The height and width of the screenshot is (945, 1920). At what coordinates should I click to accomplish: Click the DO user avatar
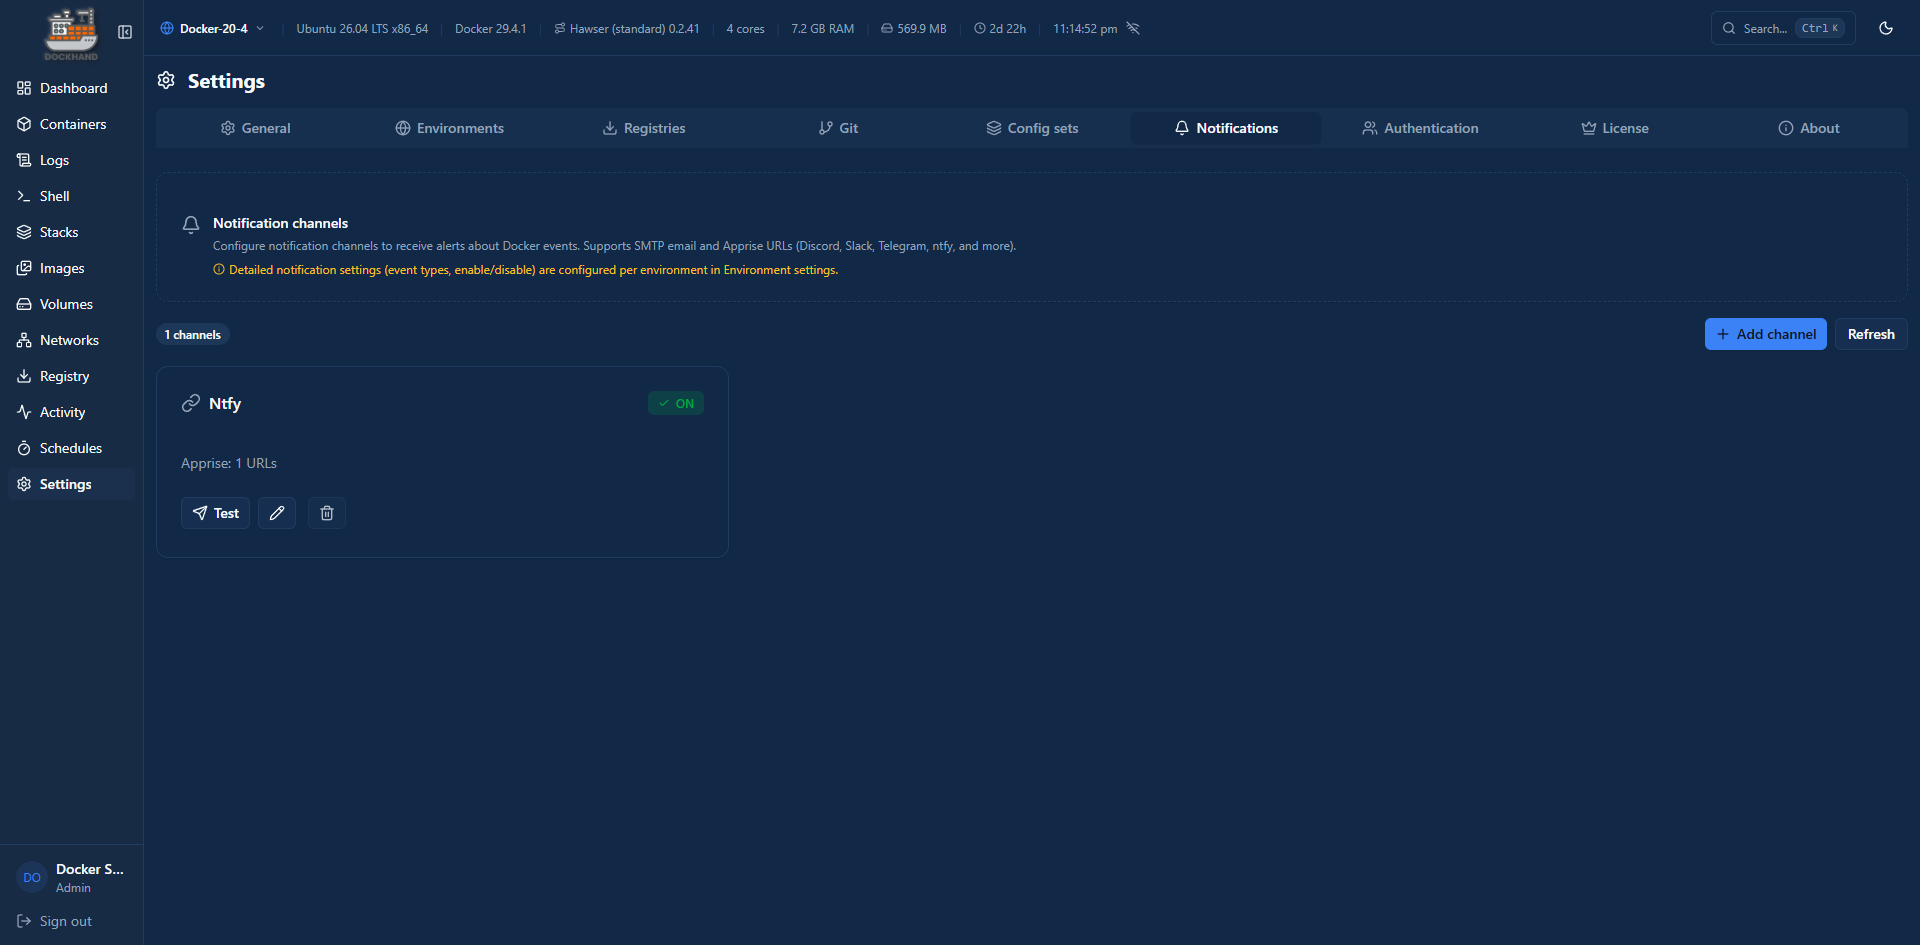click(x=32, y=877)
